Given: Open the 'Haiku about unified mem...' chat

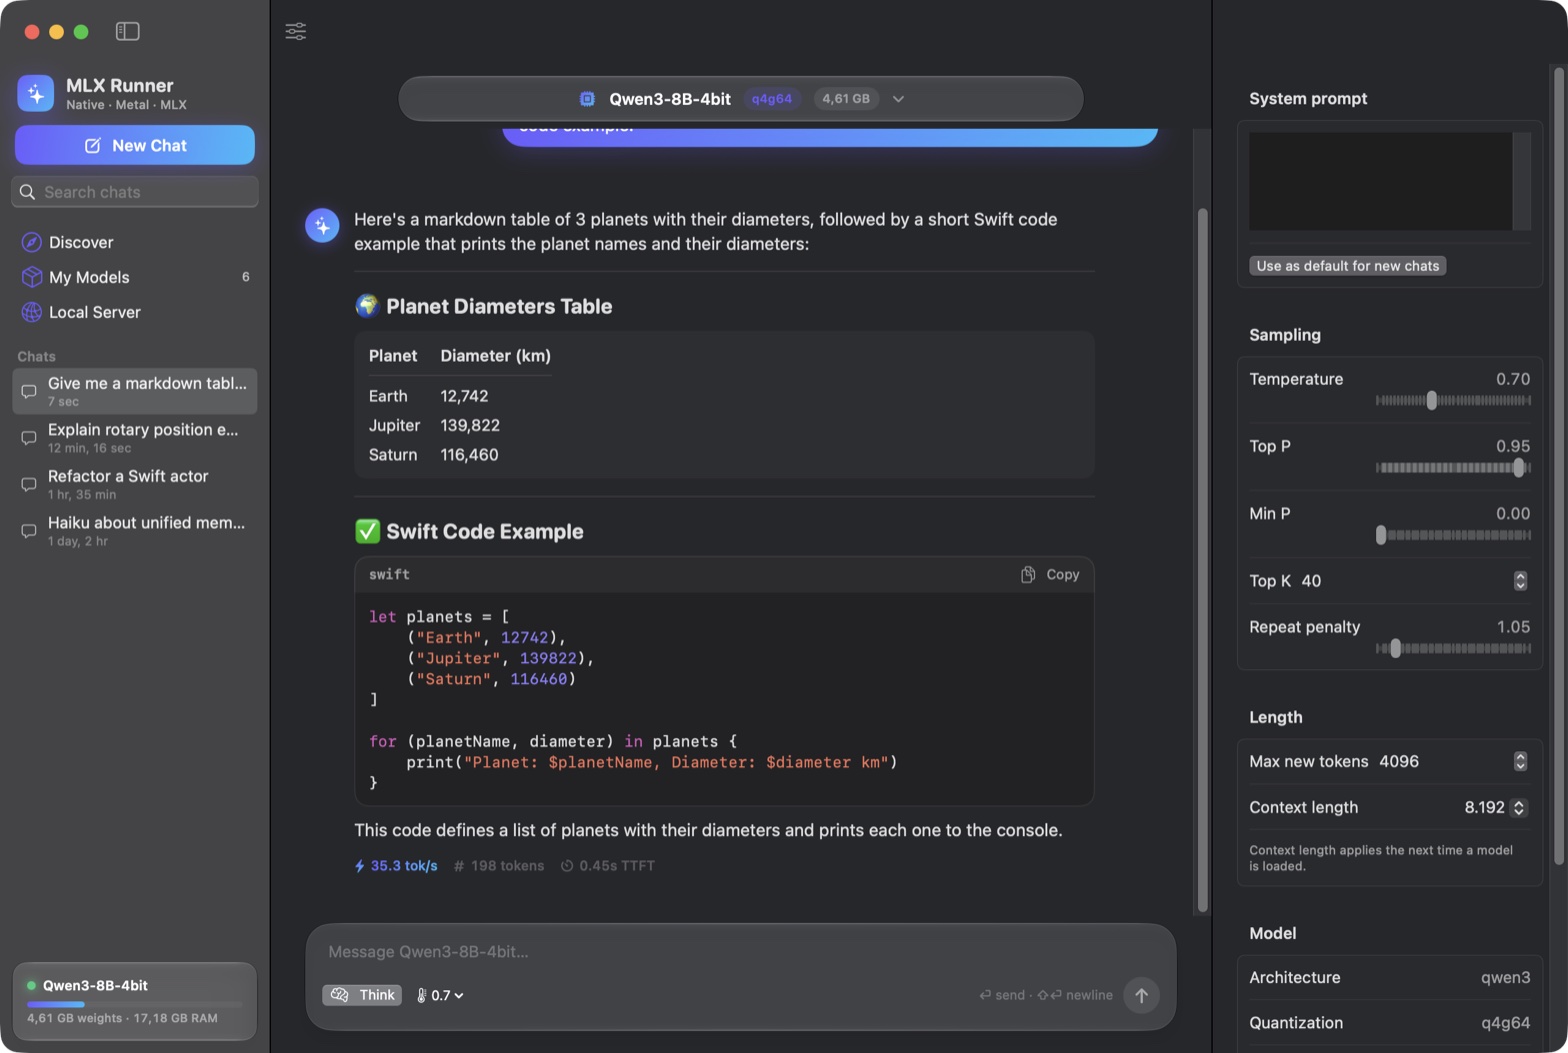Looking at the screenshot, I should tap(135, 530).
